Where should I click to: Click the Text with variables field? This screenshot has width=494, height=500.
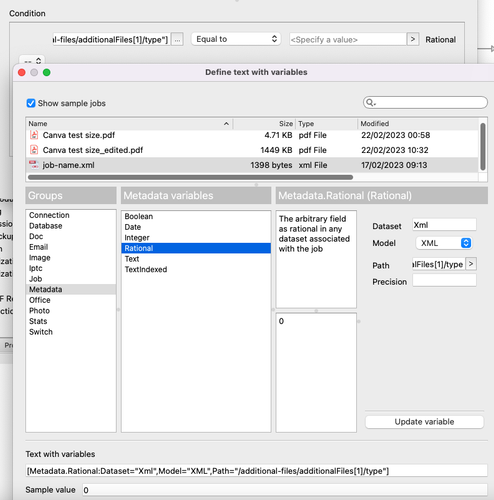(256, 471)
